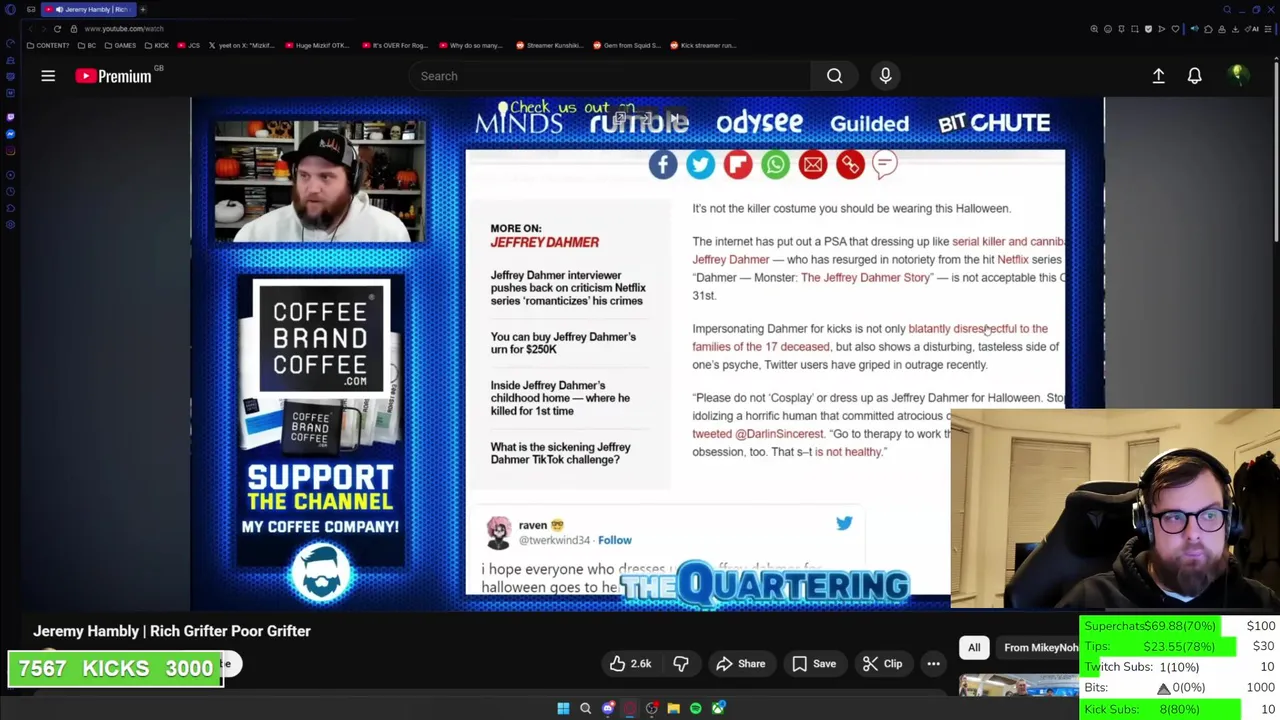Open Windows taskbar search
1280x720 pixels.
(585, 708)
